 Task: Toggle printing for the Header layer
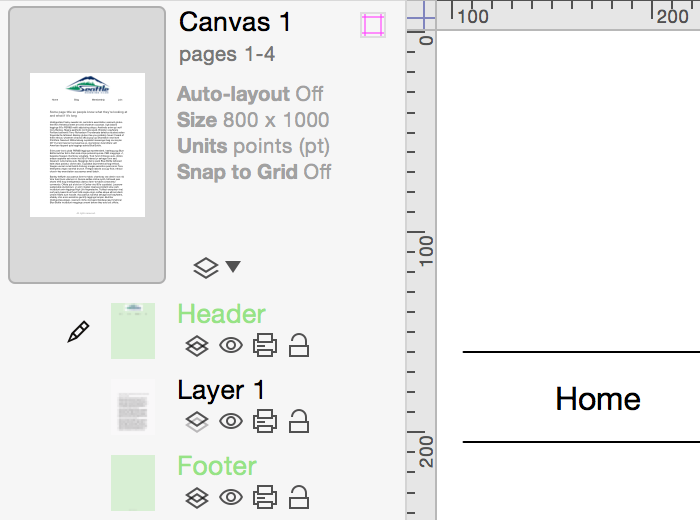265,345
